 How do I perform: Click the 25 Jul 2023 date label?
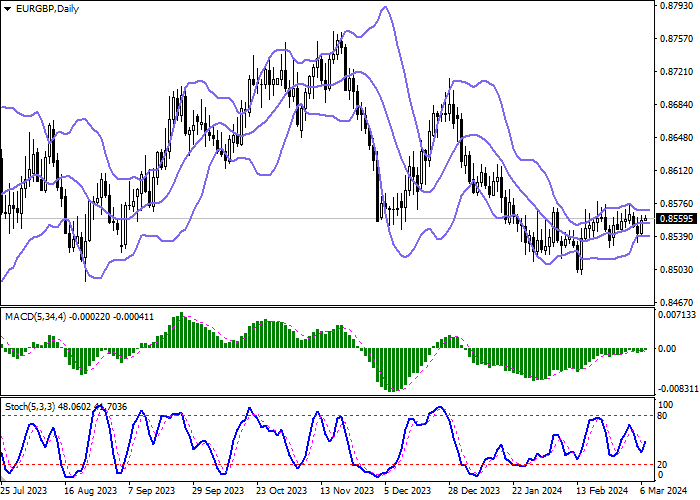(x=24, y=491)
